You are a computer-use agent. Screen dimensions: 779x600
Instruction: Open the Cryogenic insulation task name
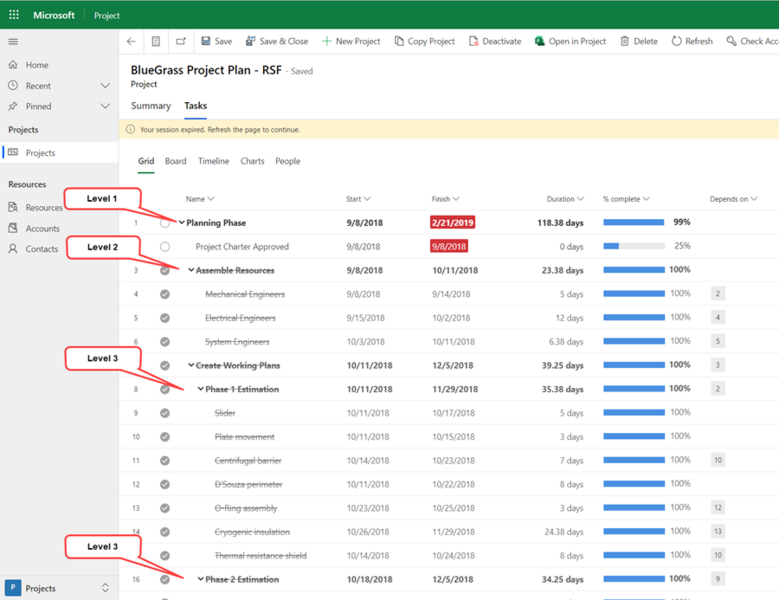pos(252,532)
